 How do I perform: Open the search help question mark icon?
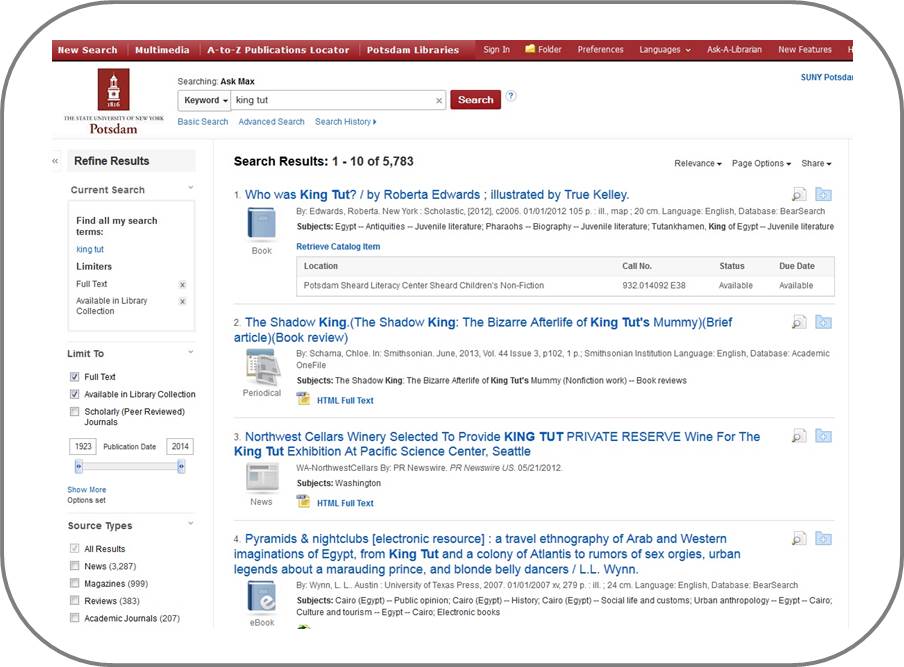coord(511,96)
